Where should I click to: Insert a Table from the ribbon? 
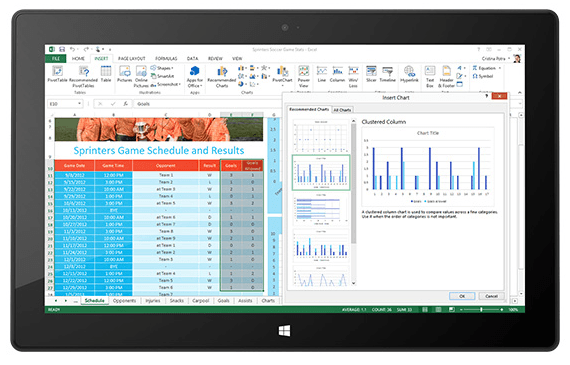(106, 74)
